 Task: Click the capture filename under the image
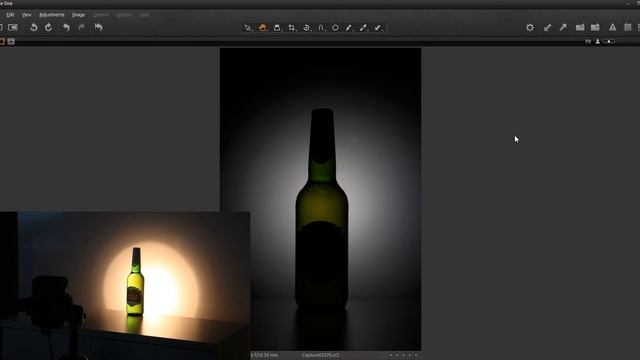320,355
